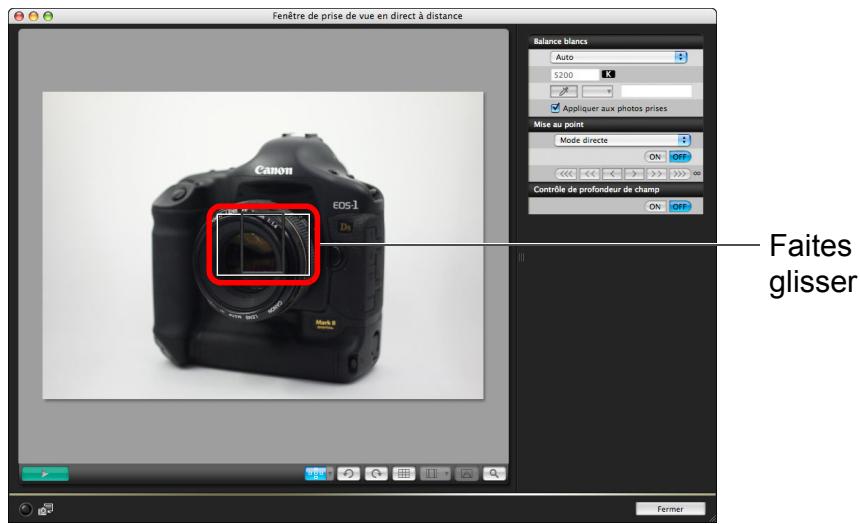
Task: Open the arrow beside the AF point display button
Action: coord(330,474)
